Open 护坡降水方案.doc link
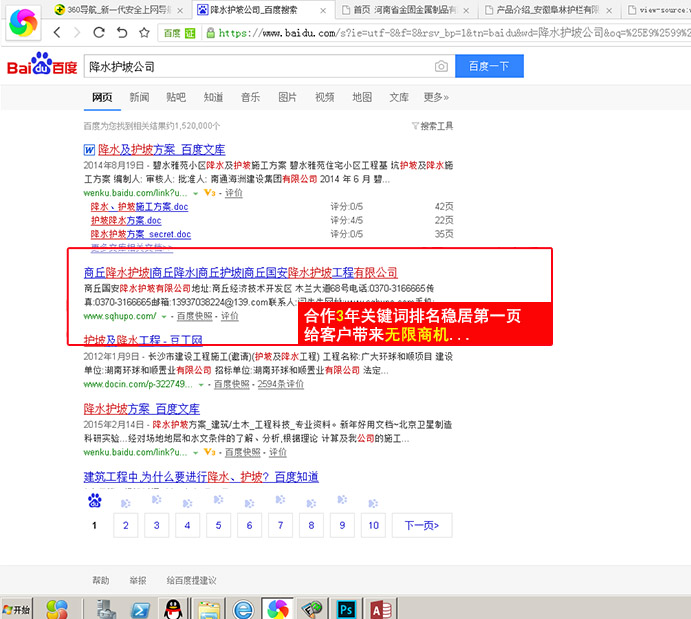 pos(126,220)
